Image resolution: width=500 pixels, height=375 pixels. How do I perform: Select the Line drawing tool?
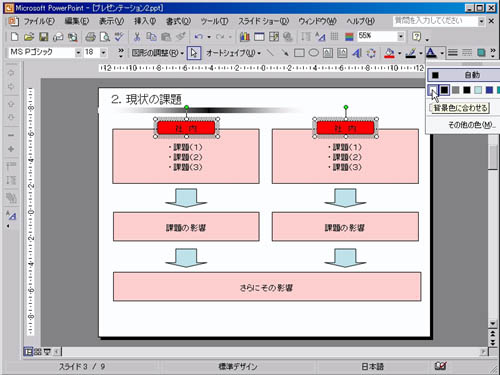tap(270, 53)
